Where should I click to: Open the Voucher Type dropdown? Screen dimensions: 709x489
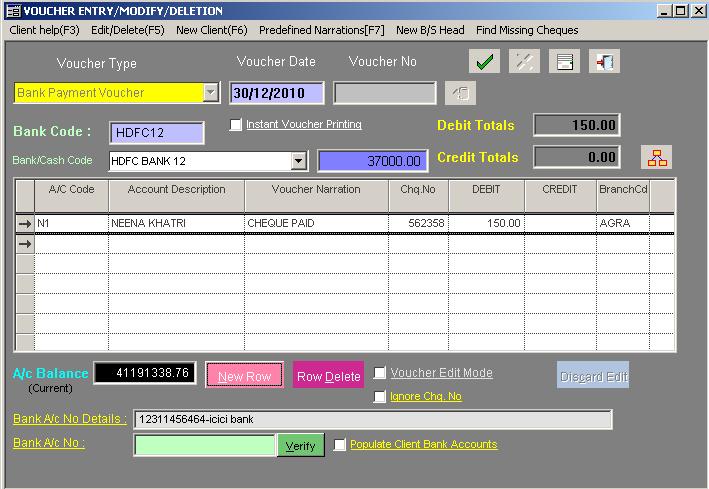(210, 93)
